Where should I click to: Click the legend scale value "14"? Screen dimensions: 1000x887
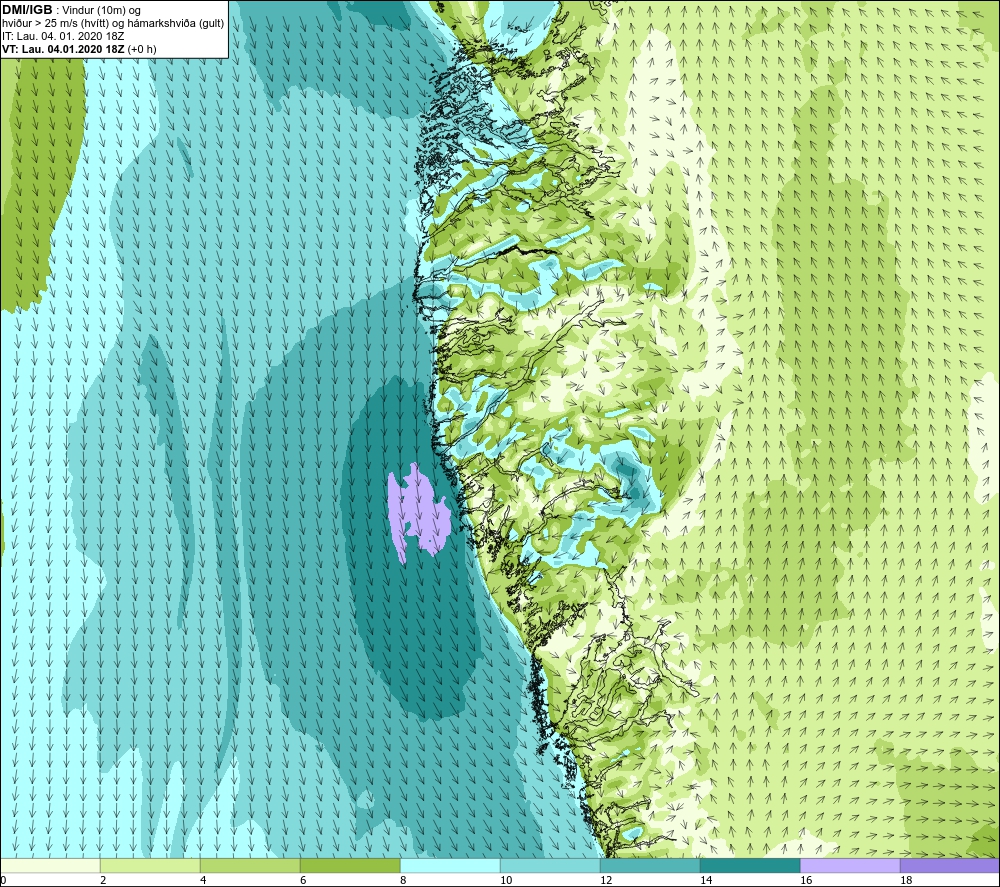point(706,881)
